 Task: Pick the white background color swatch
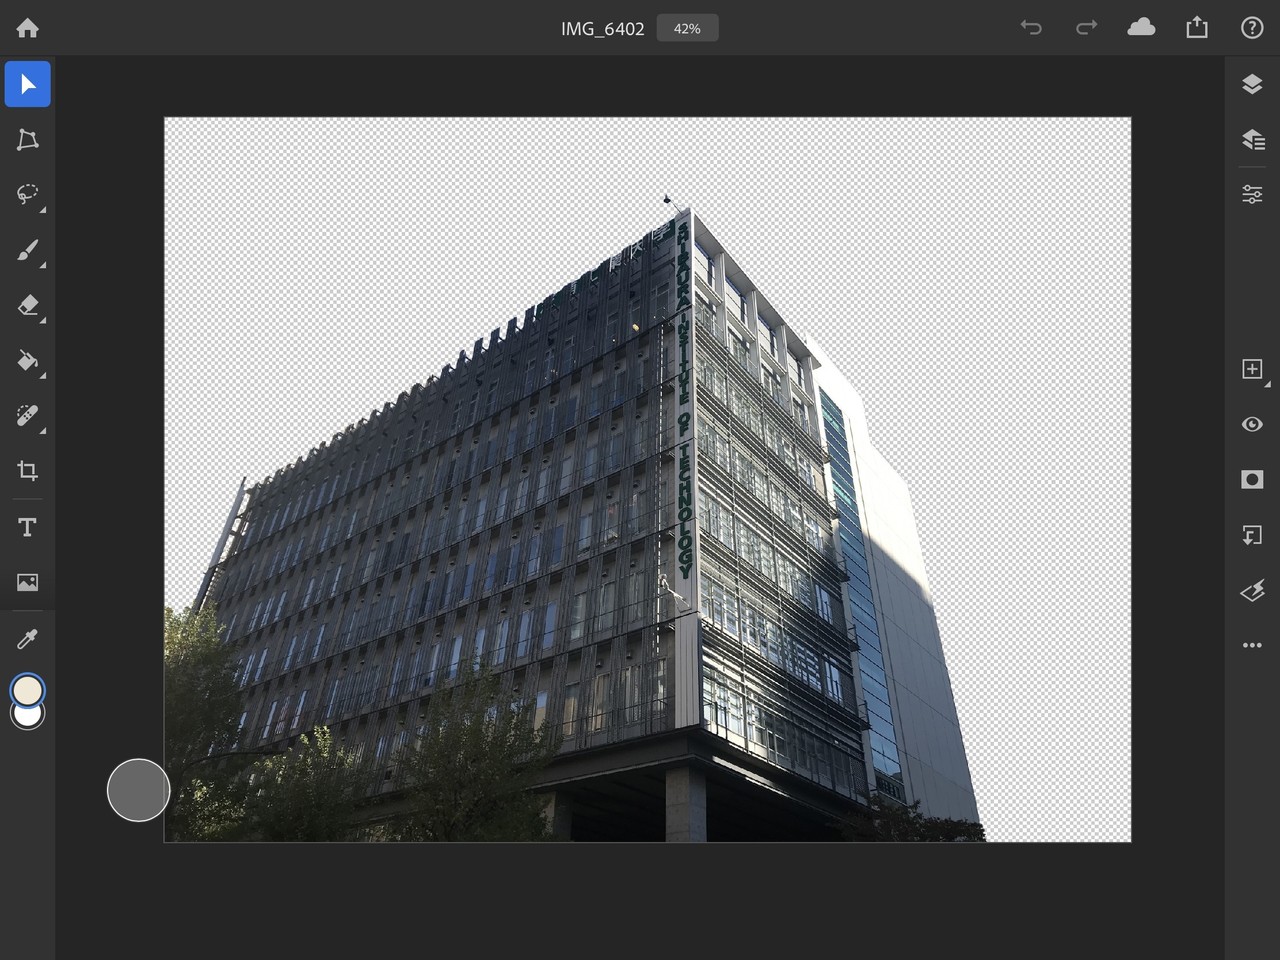click(28, 718)
